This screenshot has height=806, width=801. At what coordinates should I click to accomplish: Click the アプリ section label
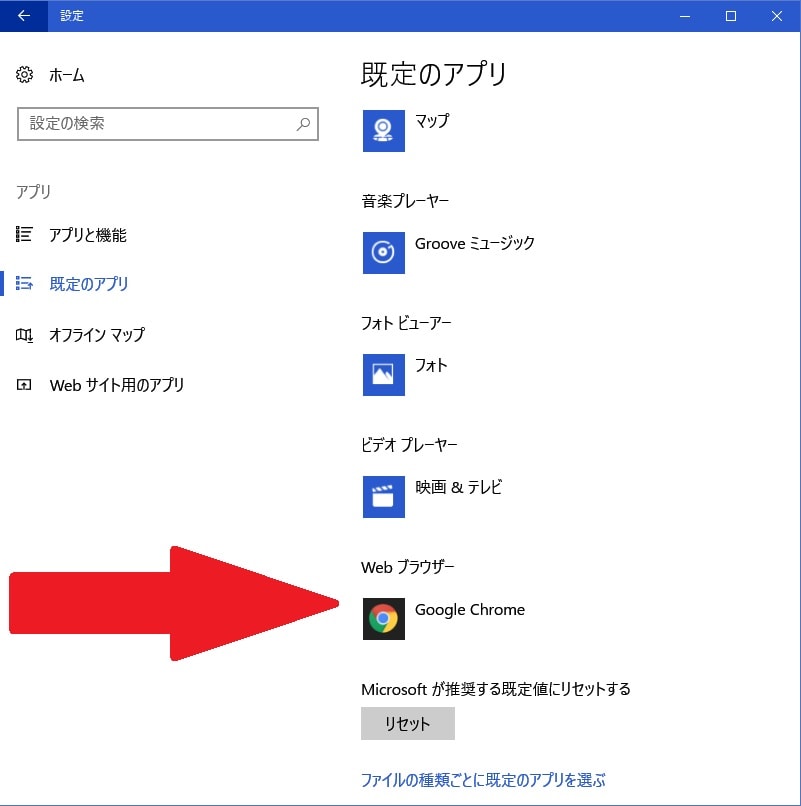click(33, 192)
